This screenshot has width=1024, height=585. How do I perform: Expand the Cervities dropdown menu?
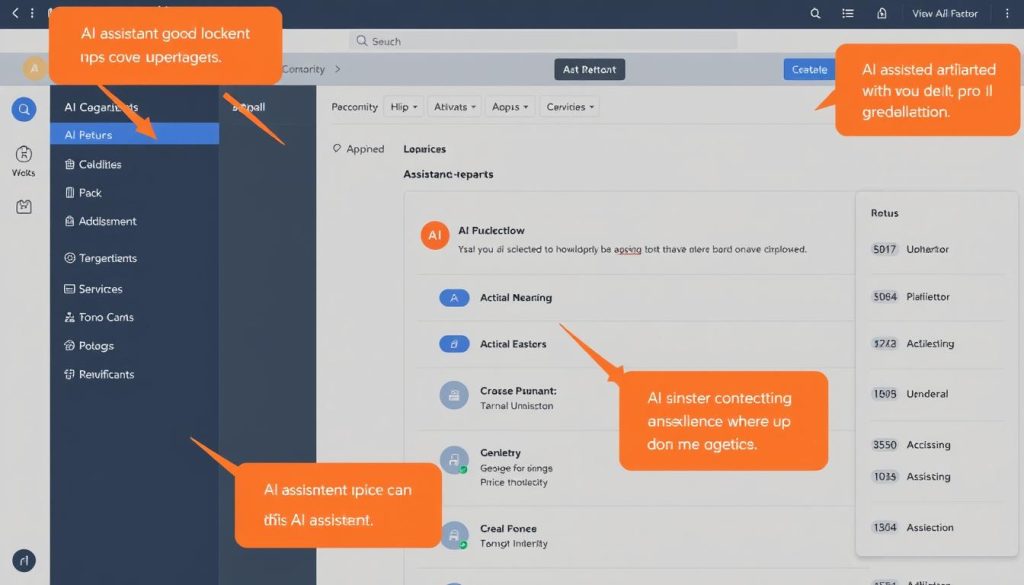pyautogui.click(x=570, y=107)
